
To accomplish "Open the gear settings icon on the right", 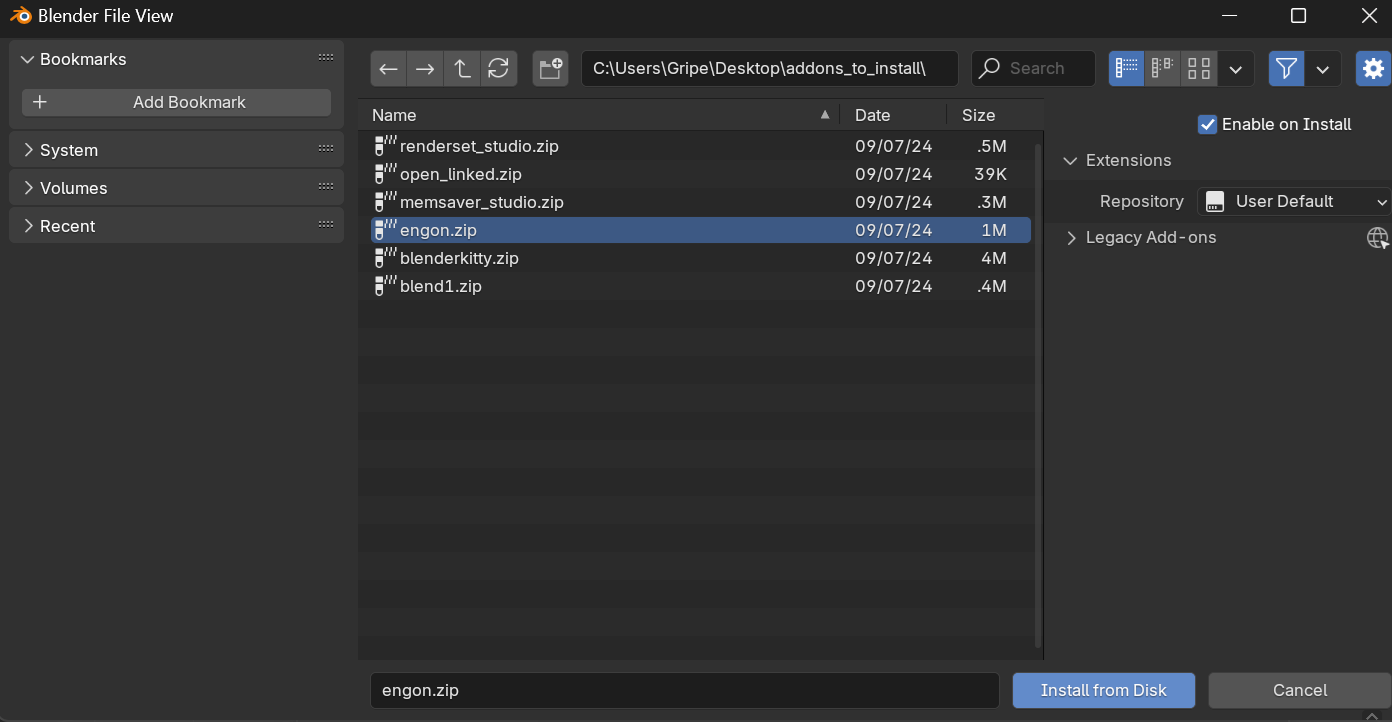I will pos(1373,68).
